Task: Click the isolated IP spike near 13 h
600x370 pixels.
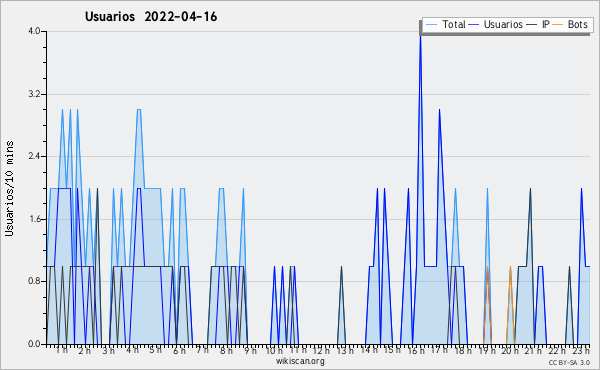Action: (x=341, y=268)
